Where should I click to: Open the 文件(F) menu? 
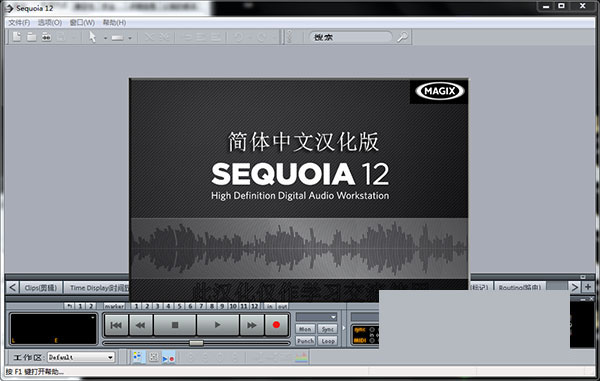click(x=19, y=23)
